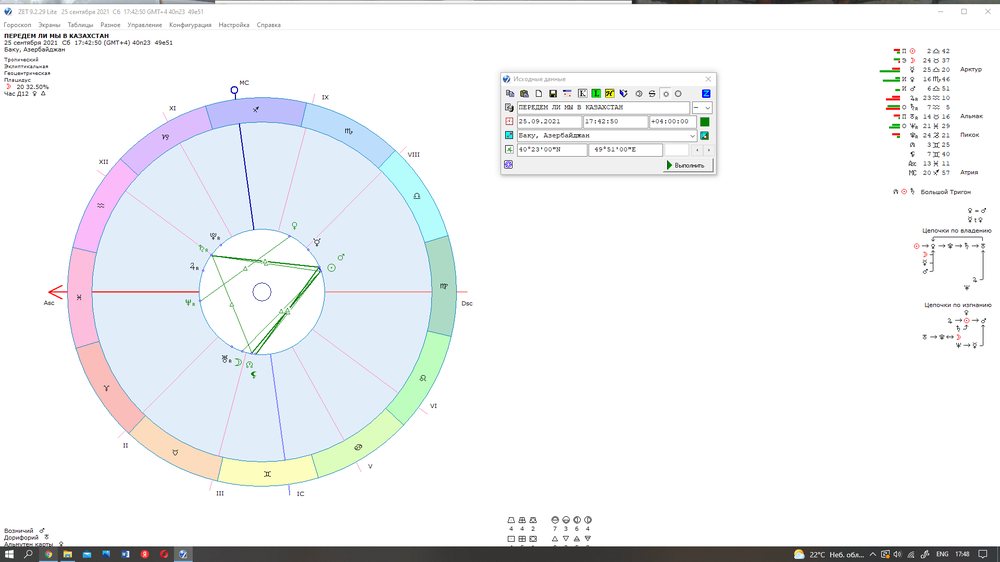Click the Выполнить button

(x=688, y=165)
